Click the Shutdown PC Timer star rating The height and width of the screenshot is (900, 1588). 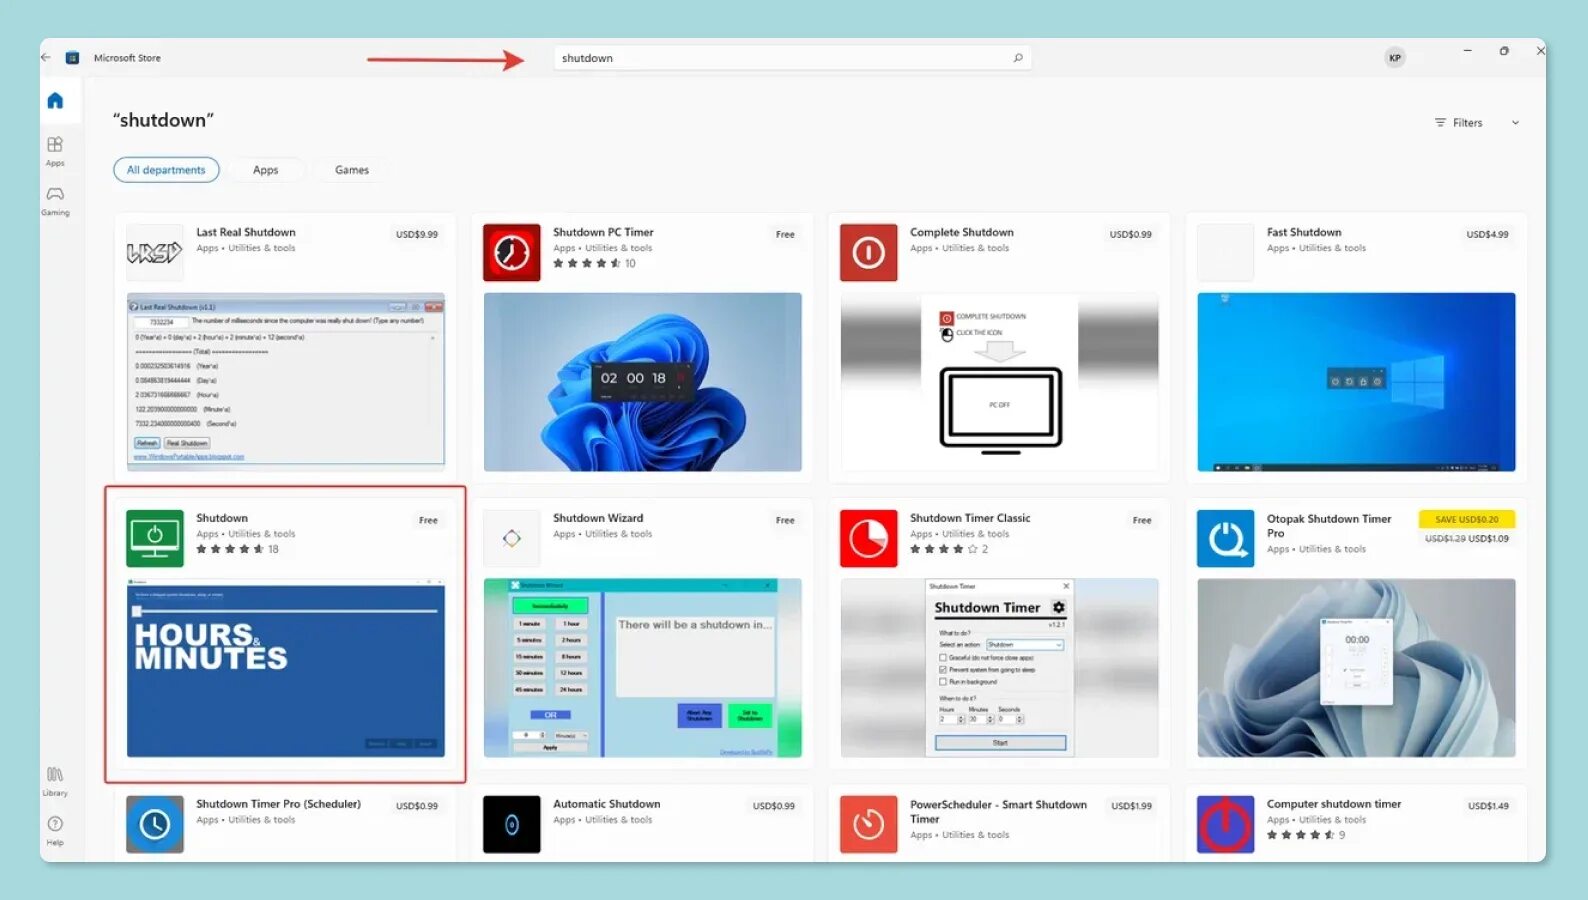pos(588,264)
